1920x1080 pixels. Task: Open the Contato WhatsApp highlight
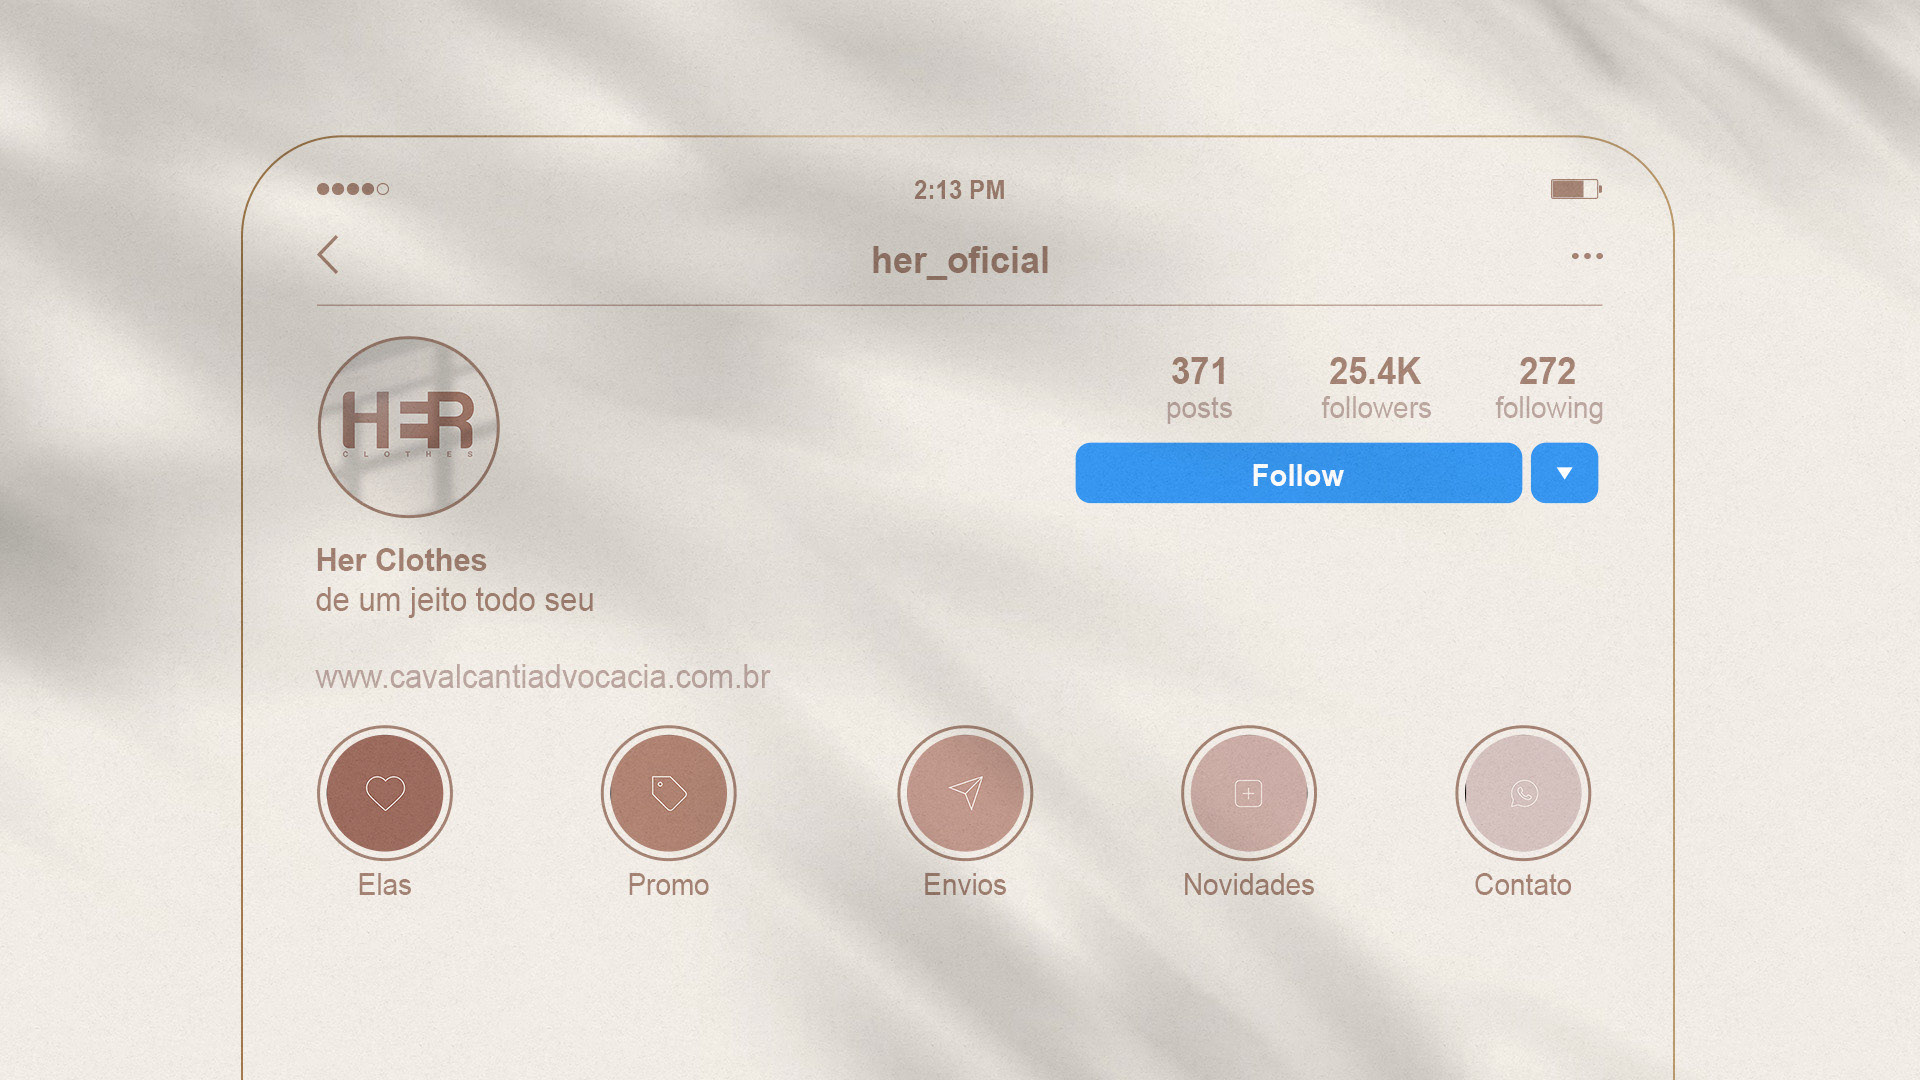pyautogui.click(x=1523, y=793)
